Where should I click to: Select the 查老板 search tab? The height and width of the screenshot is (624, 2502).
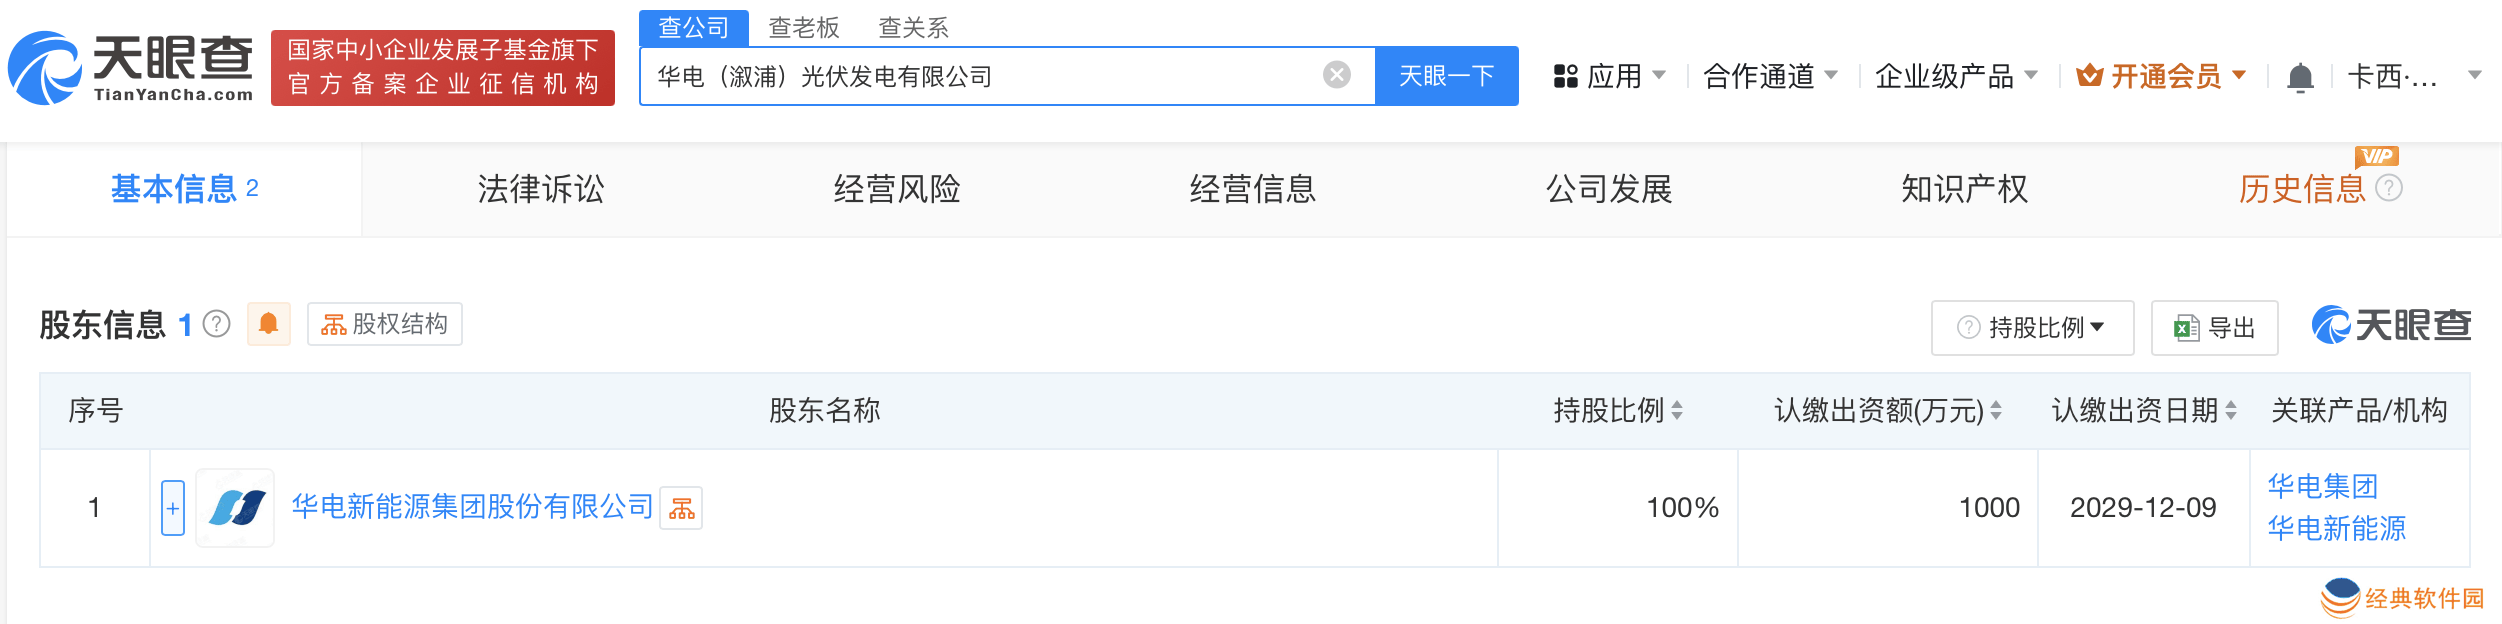pos(803,28)
